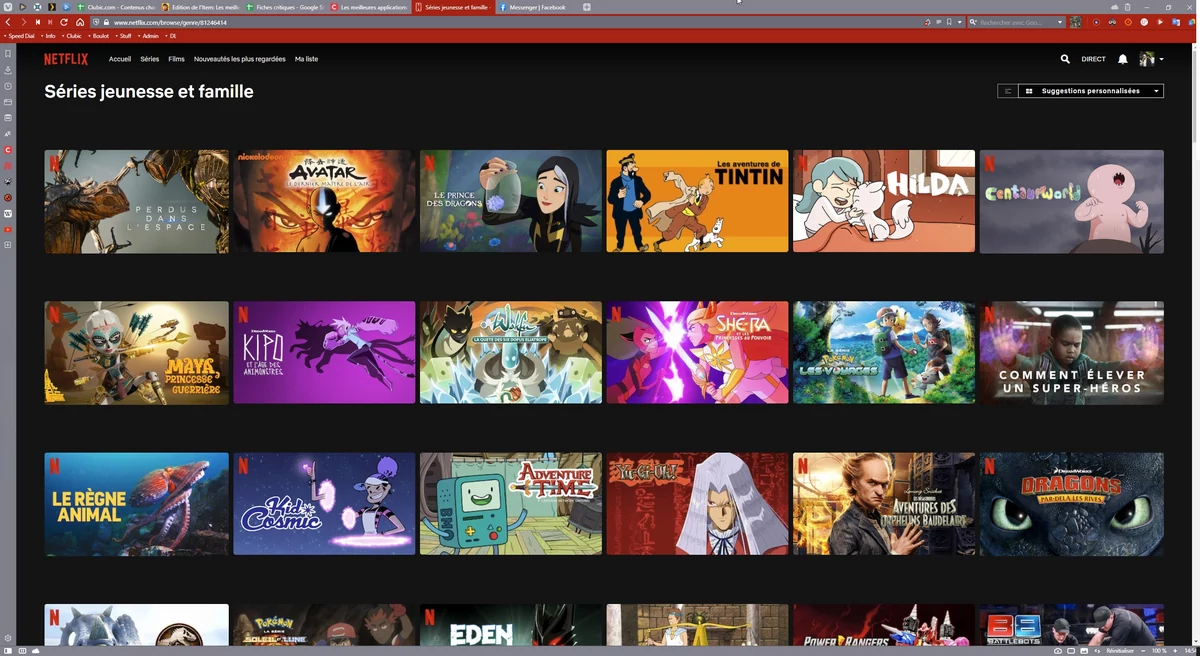Open the Séries menu item
This screenshot has width=1200, height=656.
[x=149, y=59]
